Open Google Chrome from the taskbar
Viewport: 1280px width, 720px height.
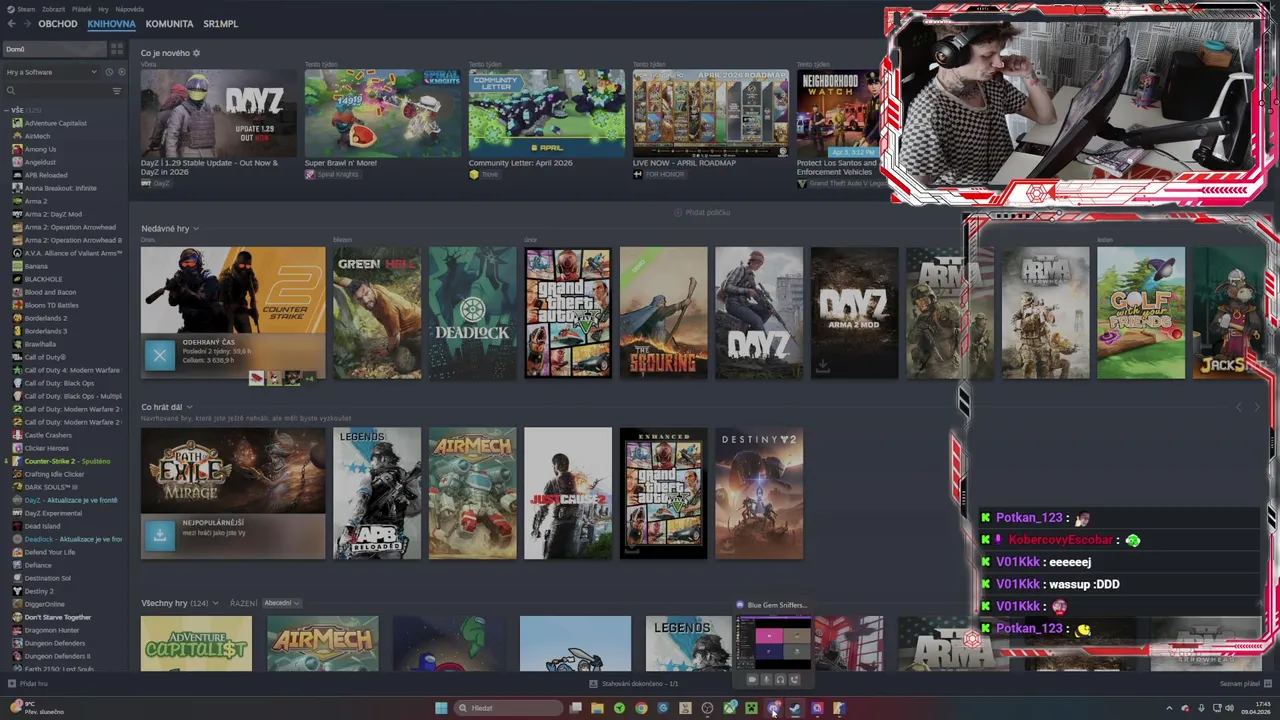641,708
